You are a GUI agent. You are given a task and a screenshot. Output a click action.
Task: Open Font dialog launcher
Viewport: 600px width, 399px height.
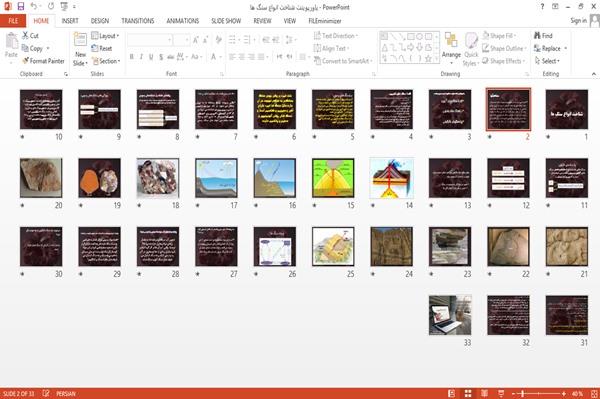(x=222, y=74)
